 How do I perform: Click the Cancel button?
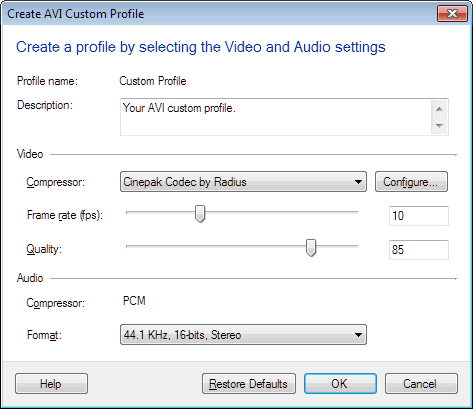point(421,384)
